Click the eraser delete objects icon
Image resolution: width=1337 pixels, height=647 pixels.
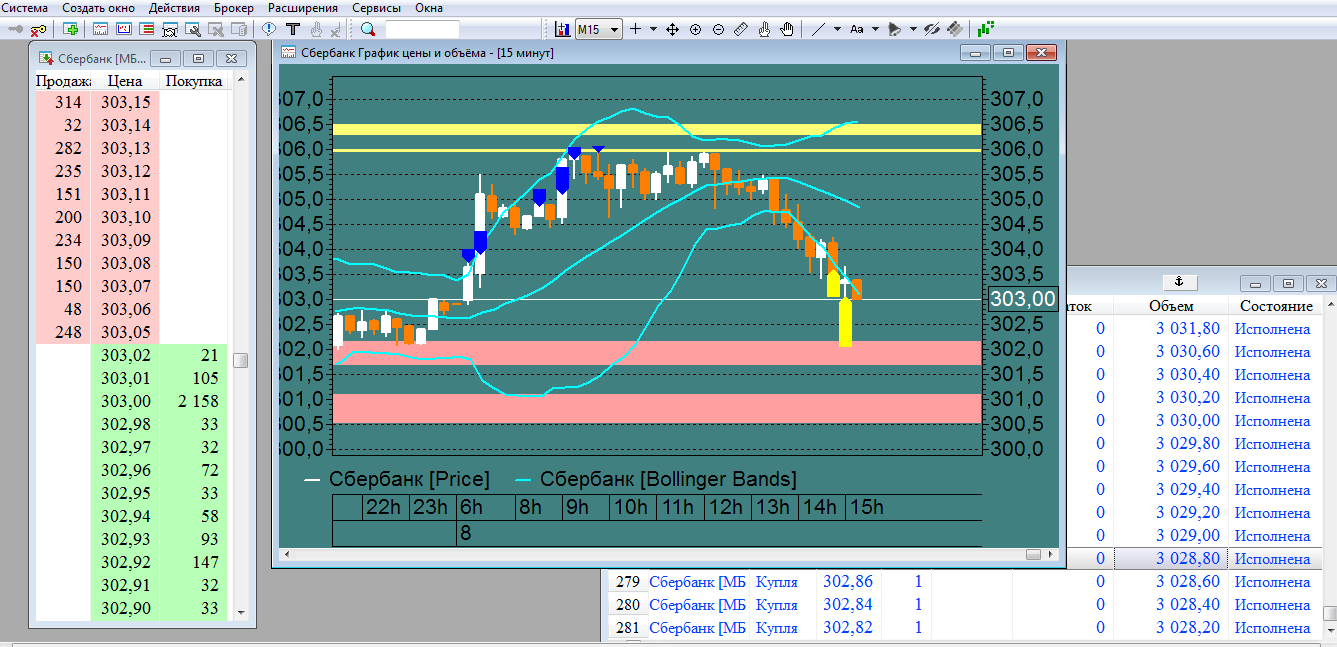[954, 29]
